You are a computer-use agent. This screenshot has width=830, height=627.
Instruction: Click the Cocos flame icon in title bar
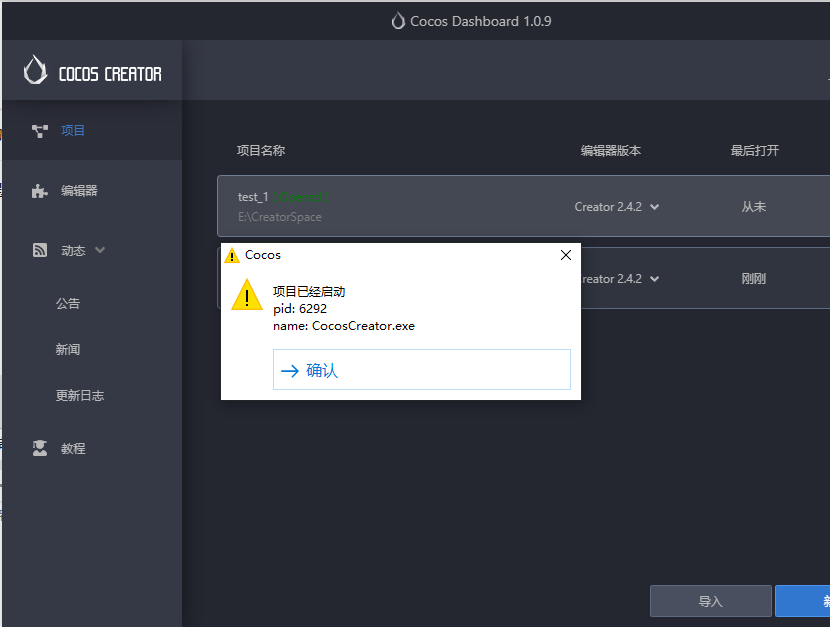pyautogui.click(x=398, y=21)
